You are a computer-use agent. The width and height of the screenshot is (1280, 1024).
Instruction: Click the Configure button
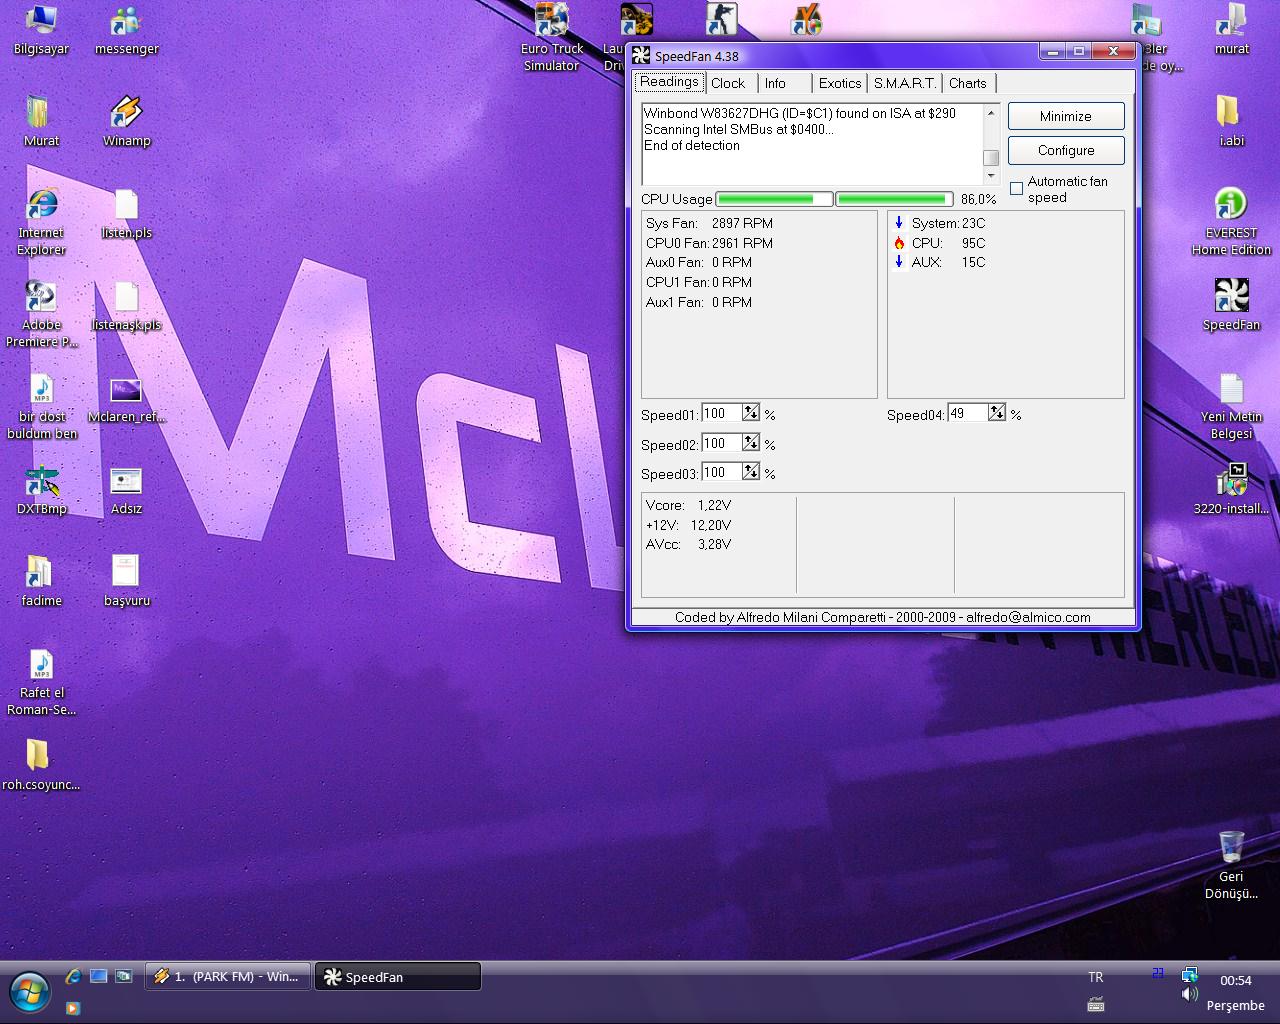1066,150
